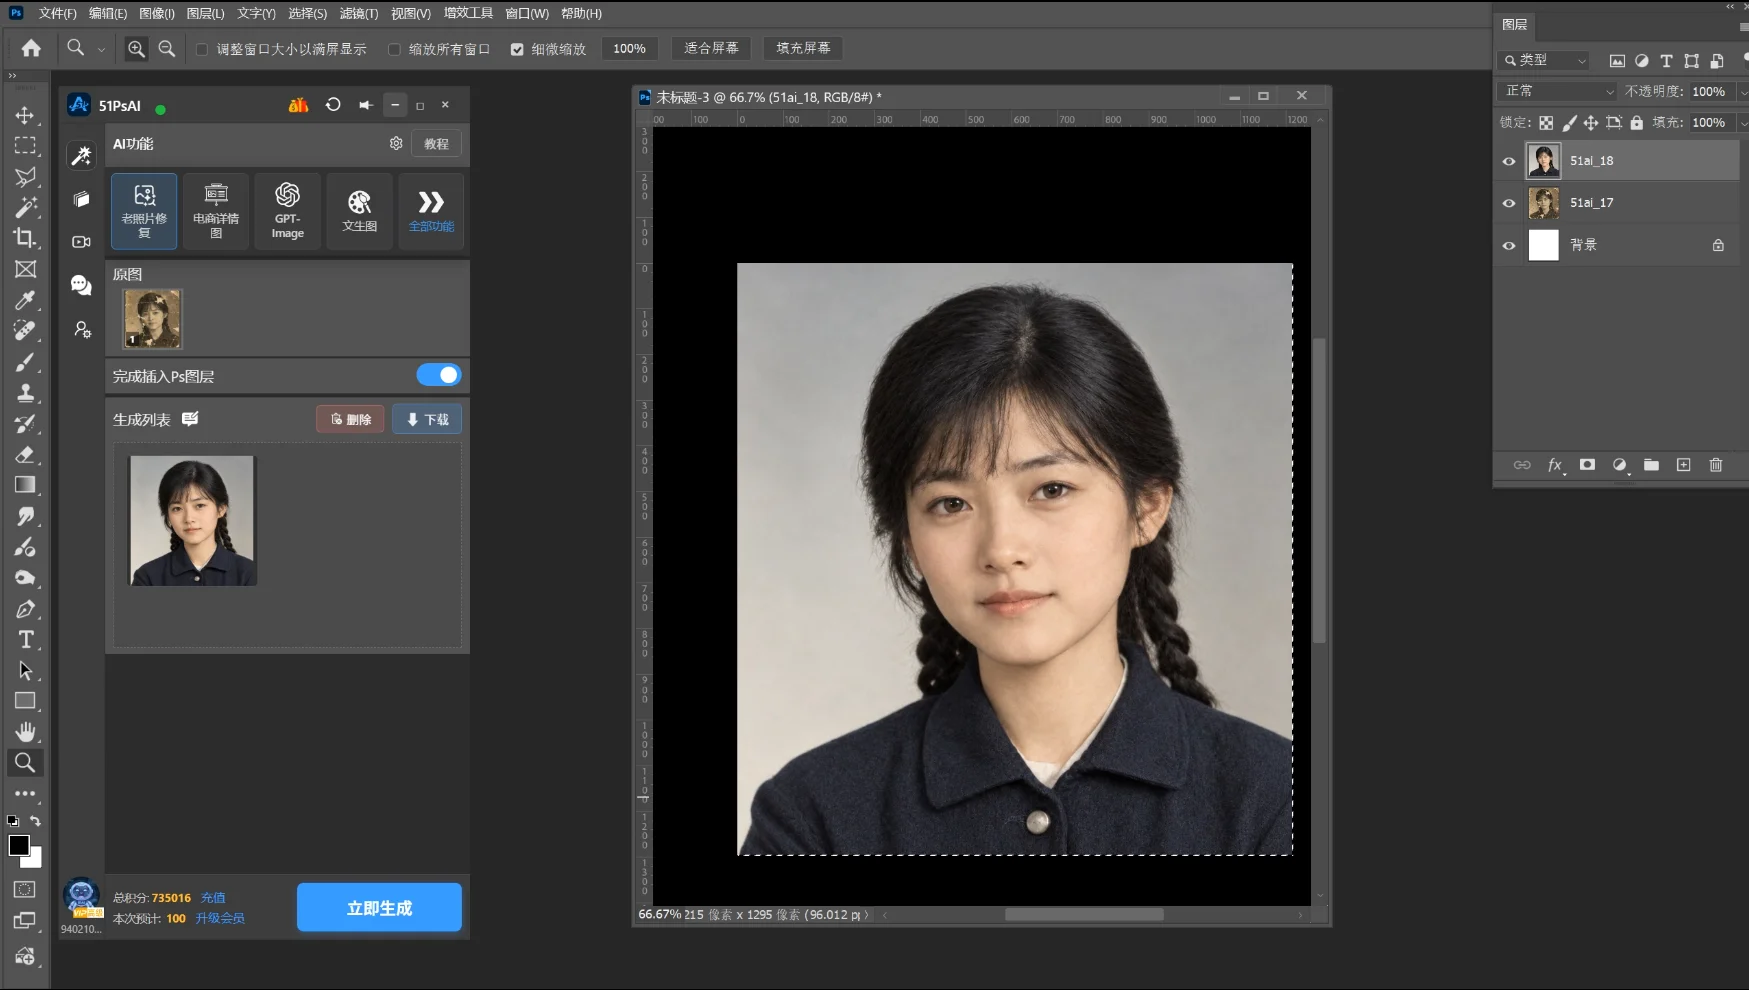Image resolution: width=1749 pixels, height=990 pixels.
Task: Click the zoom out magnifier icon
Action: 167,48
